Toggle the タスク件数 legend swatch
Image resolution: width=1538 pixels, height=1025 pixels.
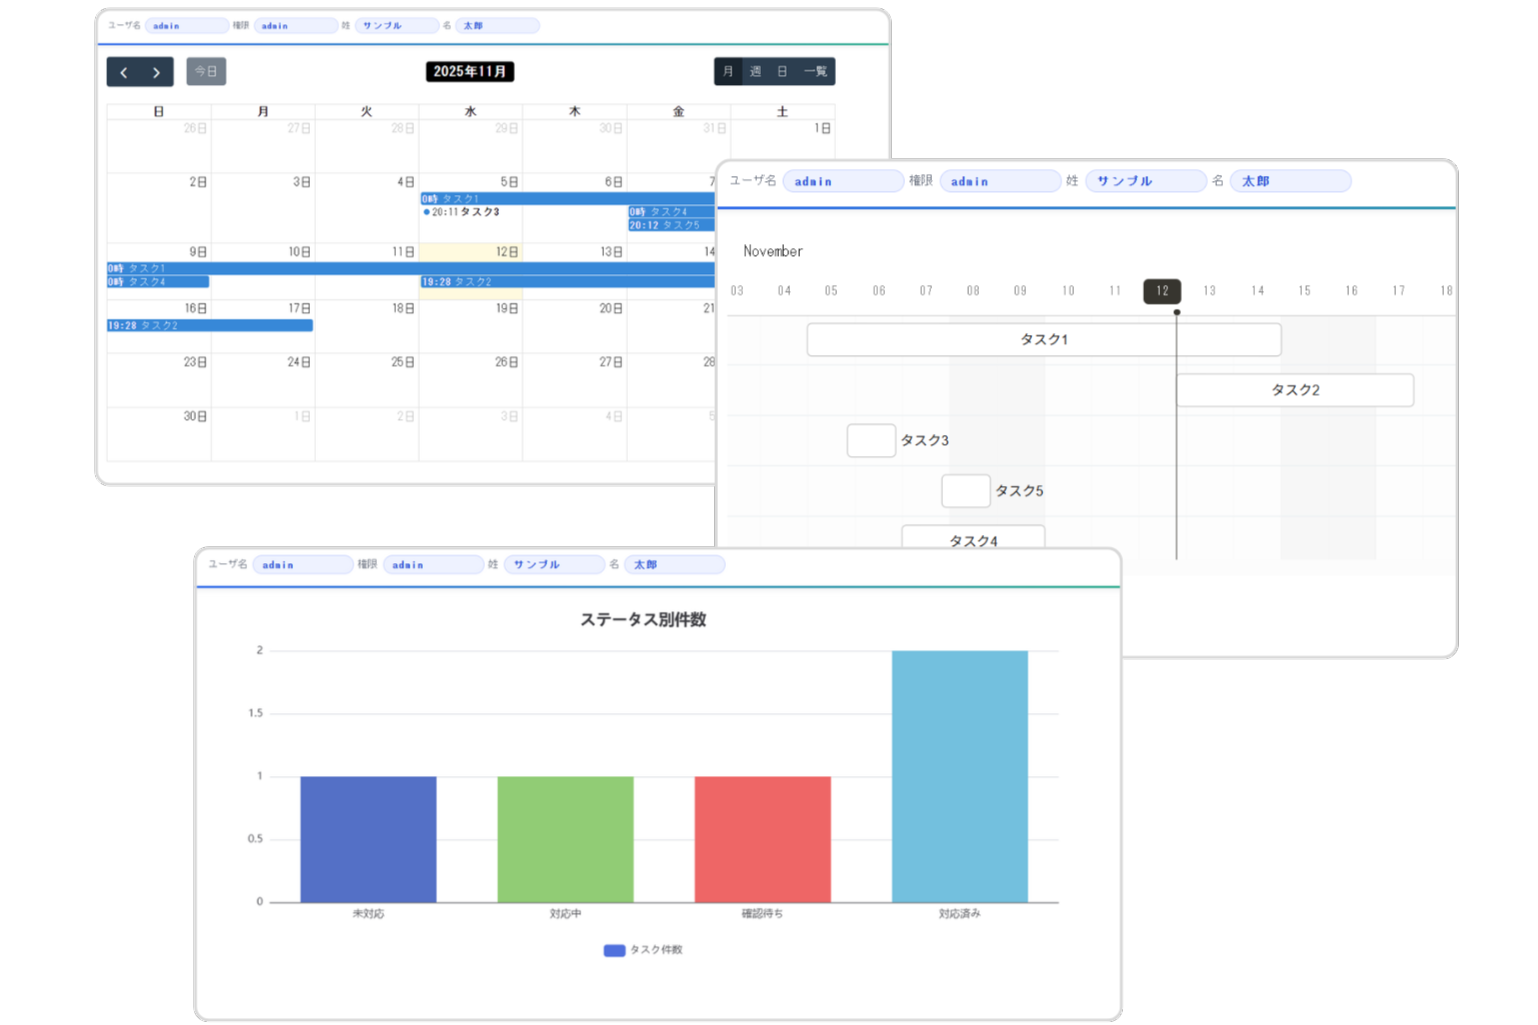pos(614,950)
